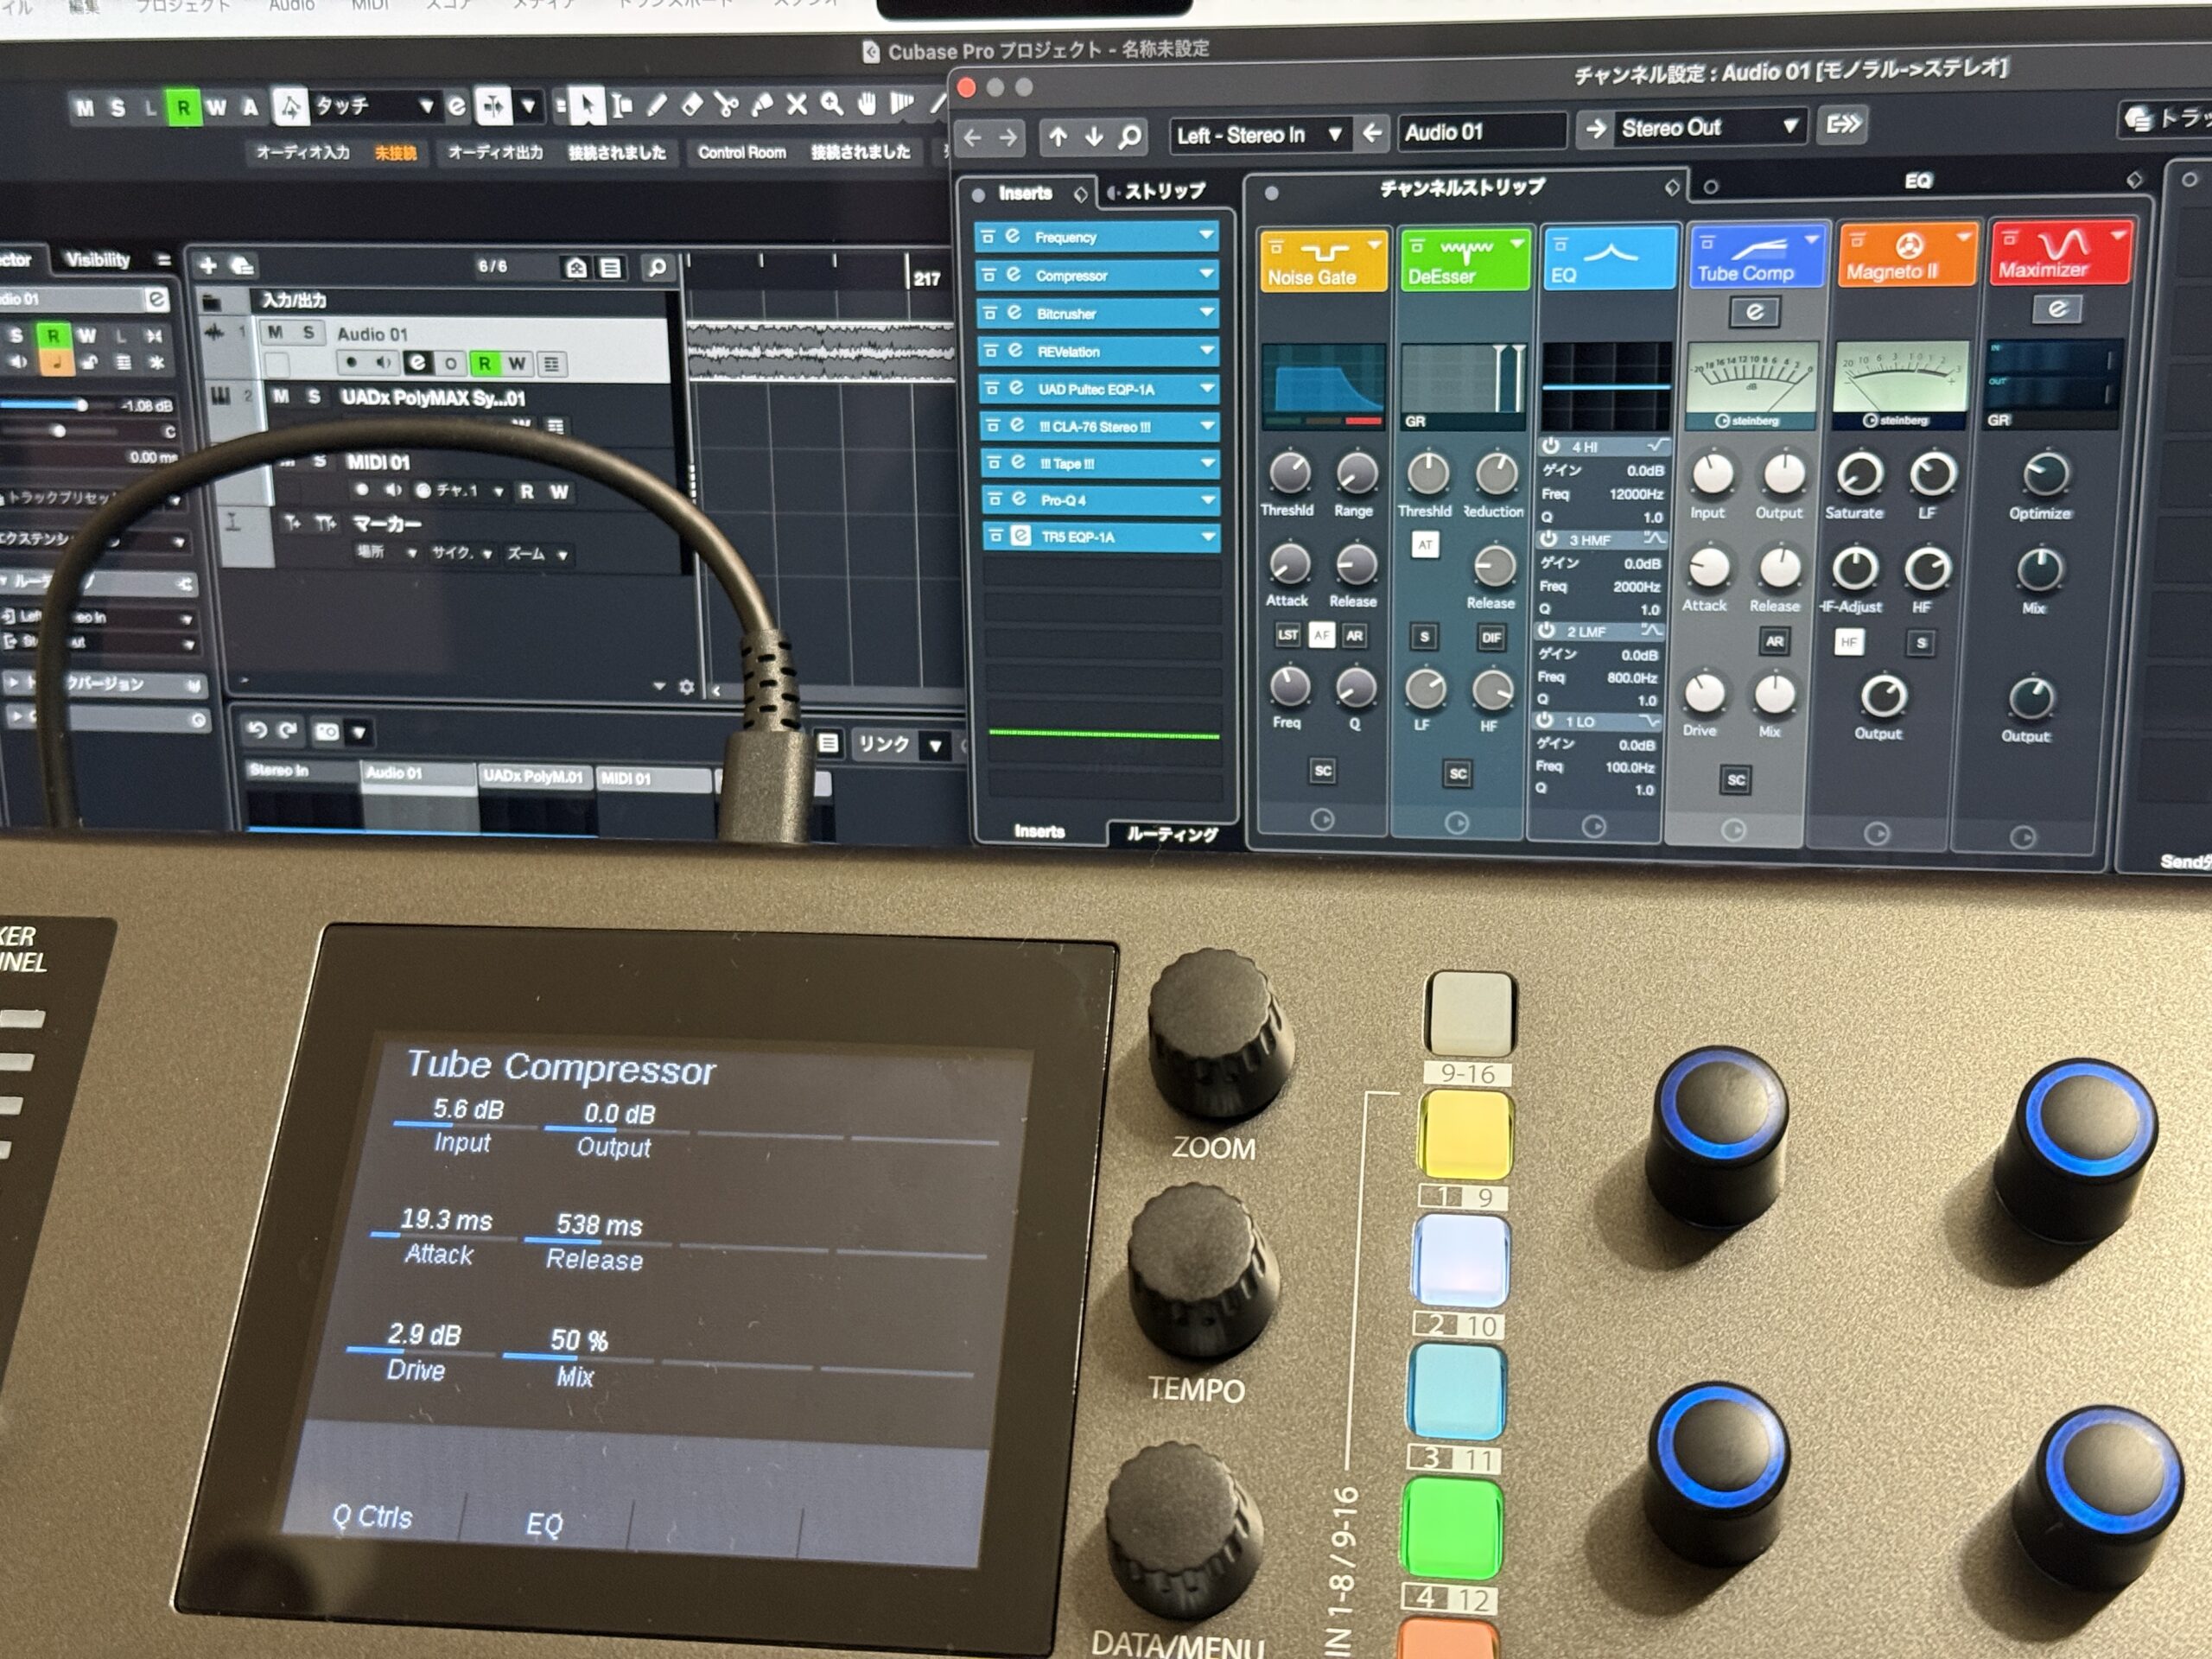
Task: Toggle EQ band 4 HI power button
Action: pyautogui.click(x=1550, y=446)
